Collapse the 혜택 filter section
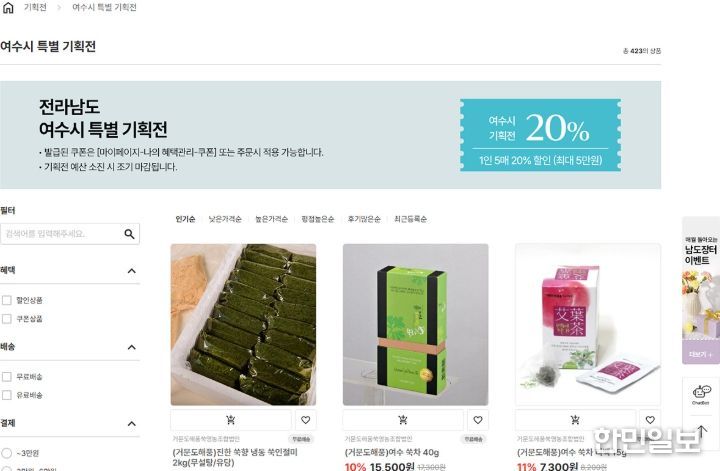Image resolution: width=720 pixels, height=471 pixels. click(x=131, y=271)
